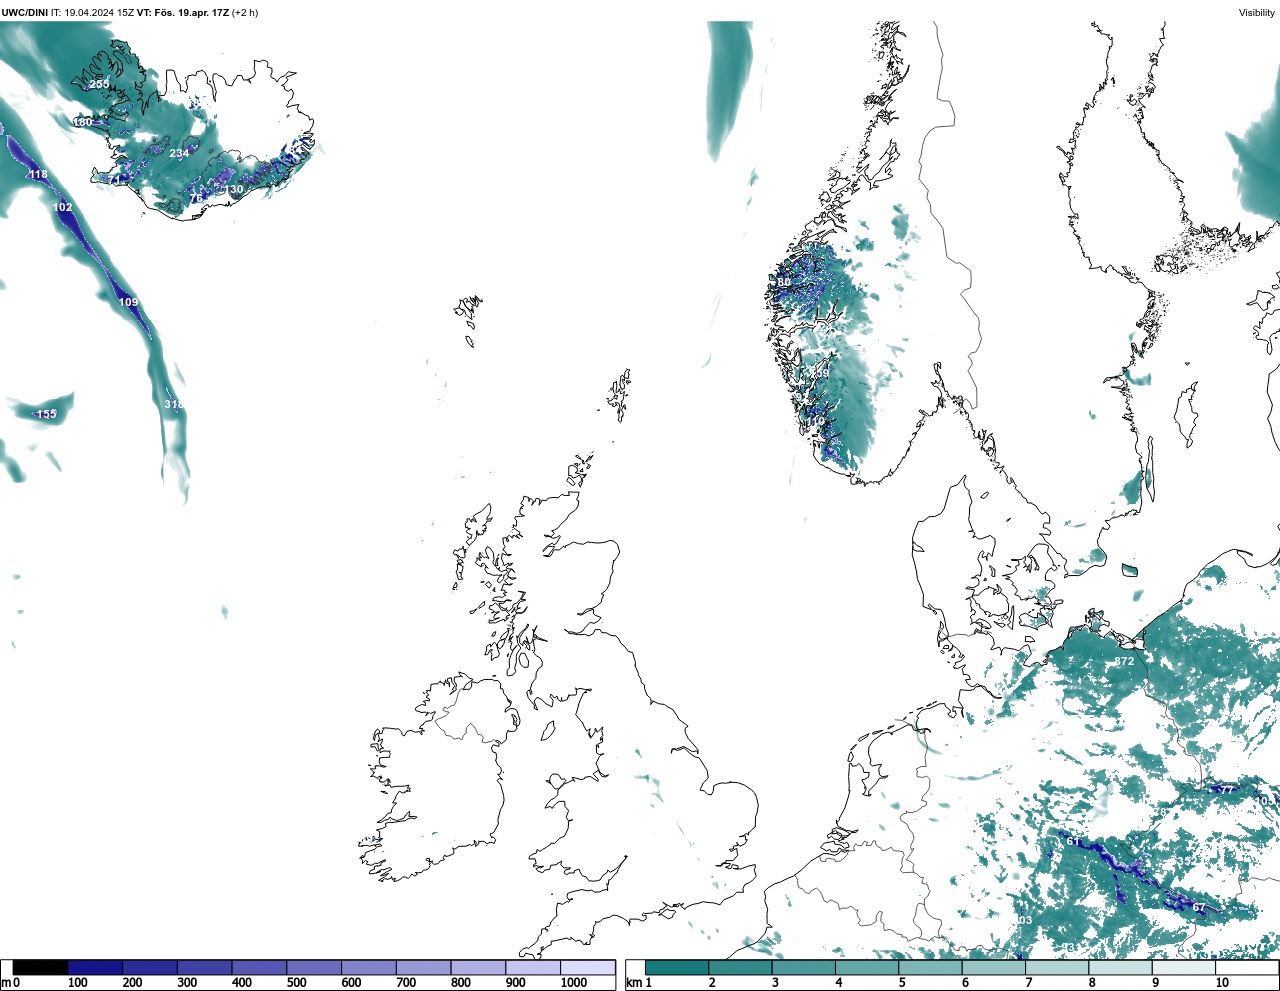Screen dimensions: 1280x991
Task: Select the 4–5 km teal legend swatch
Action: (x=867, y=967)
